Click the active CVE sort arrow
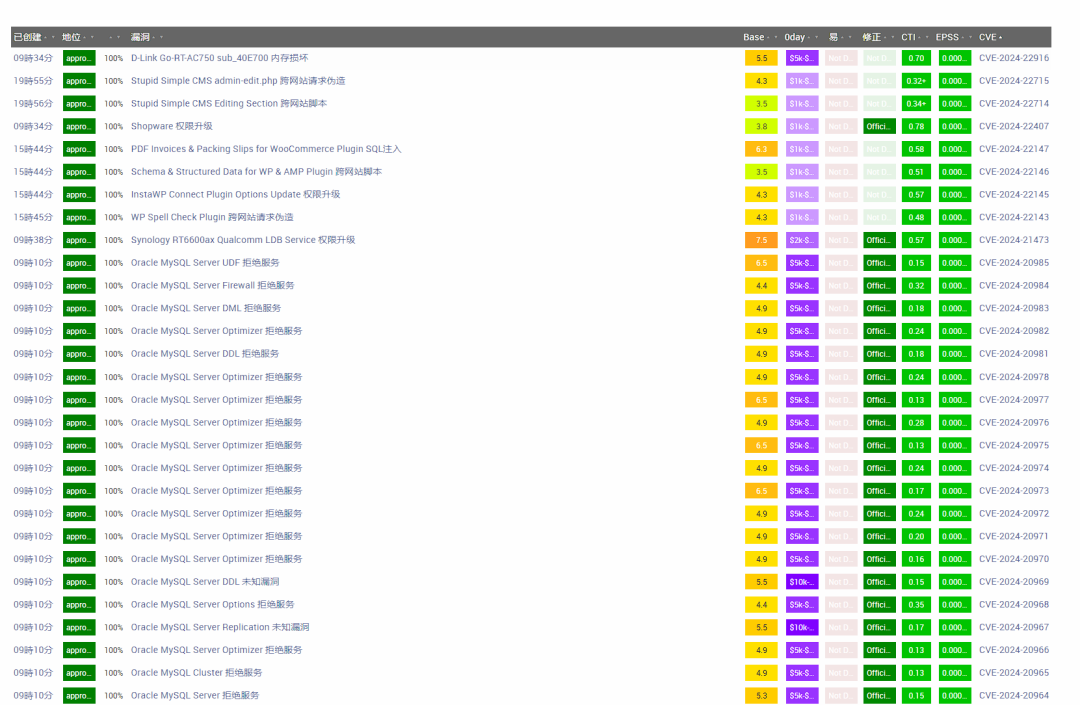 1000,37
